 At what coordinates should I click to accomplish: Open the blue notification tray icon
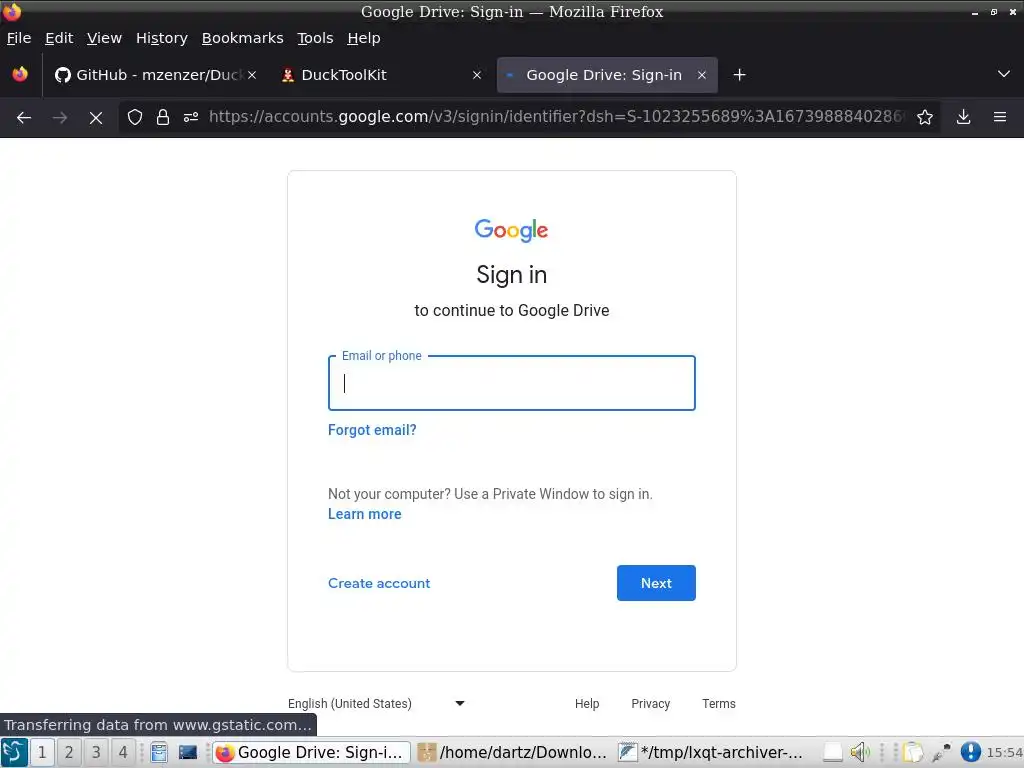point(970,752)
